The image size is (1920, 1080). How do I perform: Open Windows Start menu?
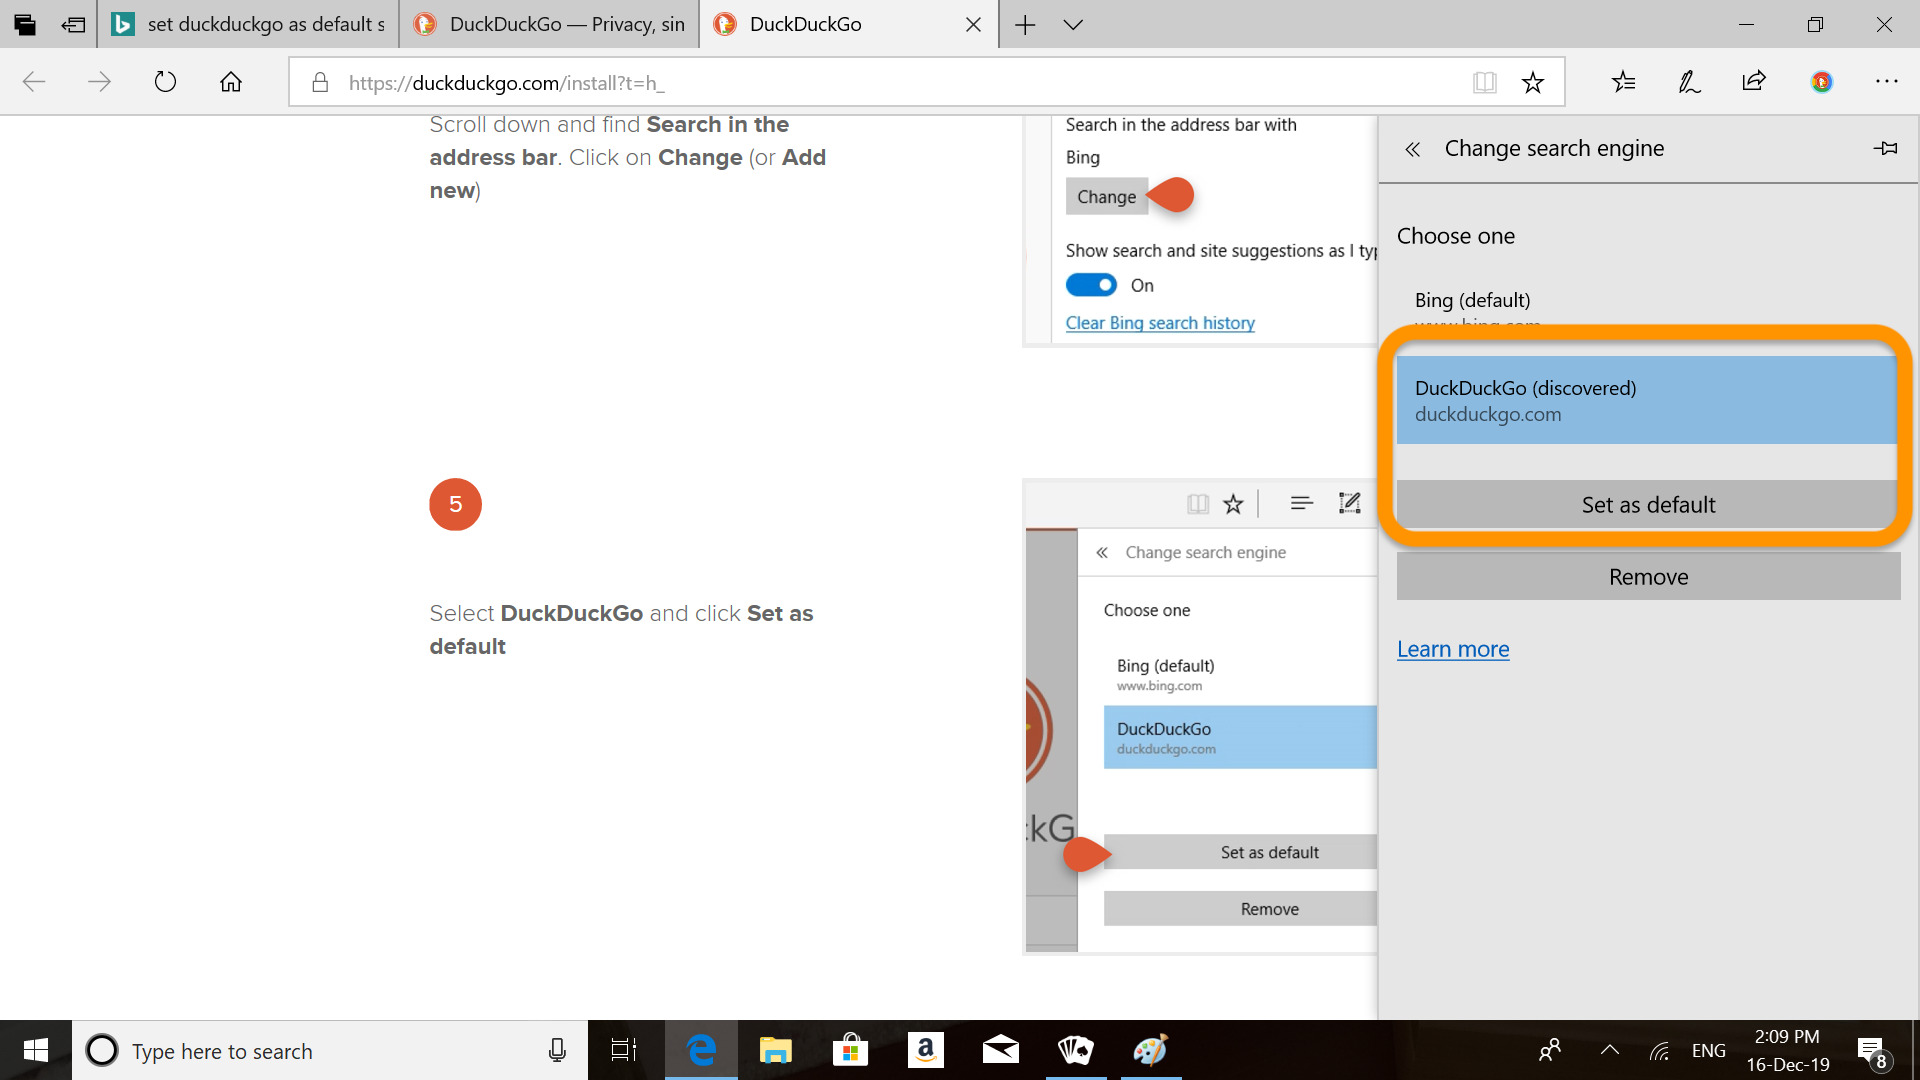click(36, 1050)
